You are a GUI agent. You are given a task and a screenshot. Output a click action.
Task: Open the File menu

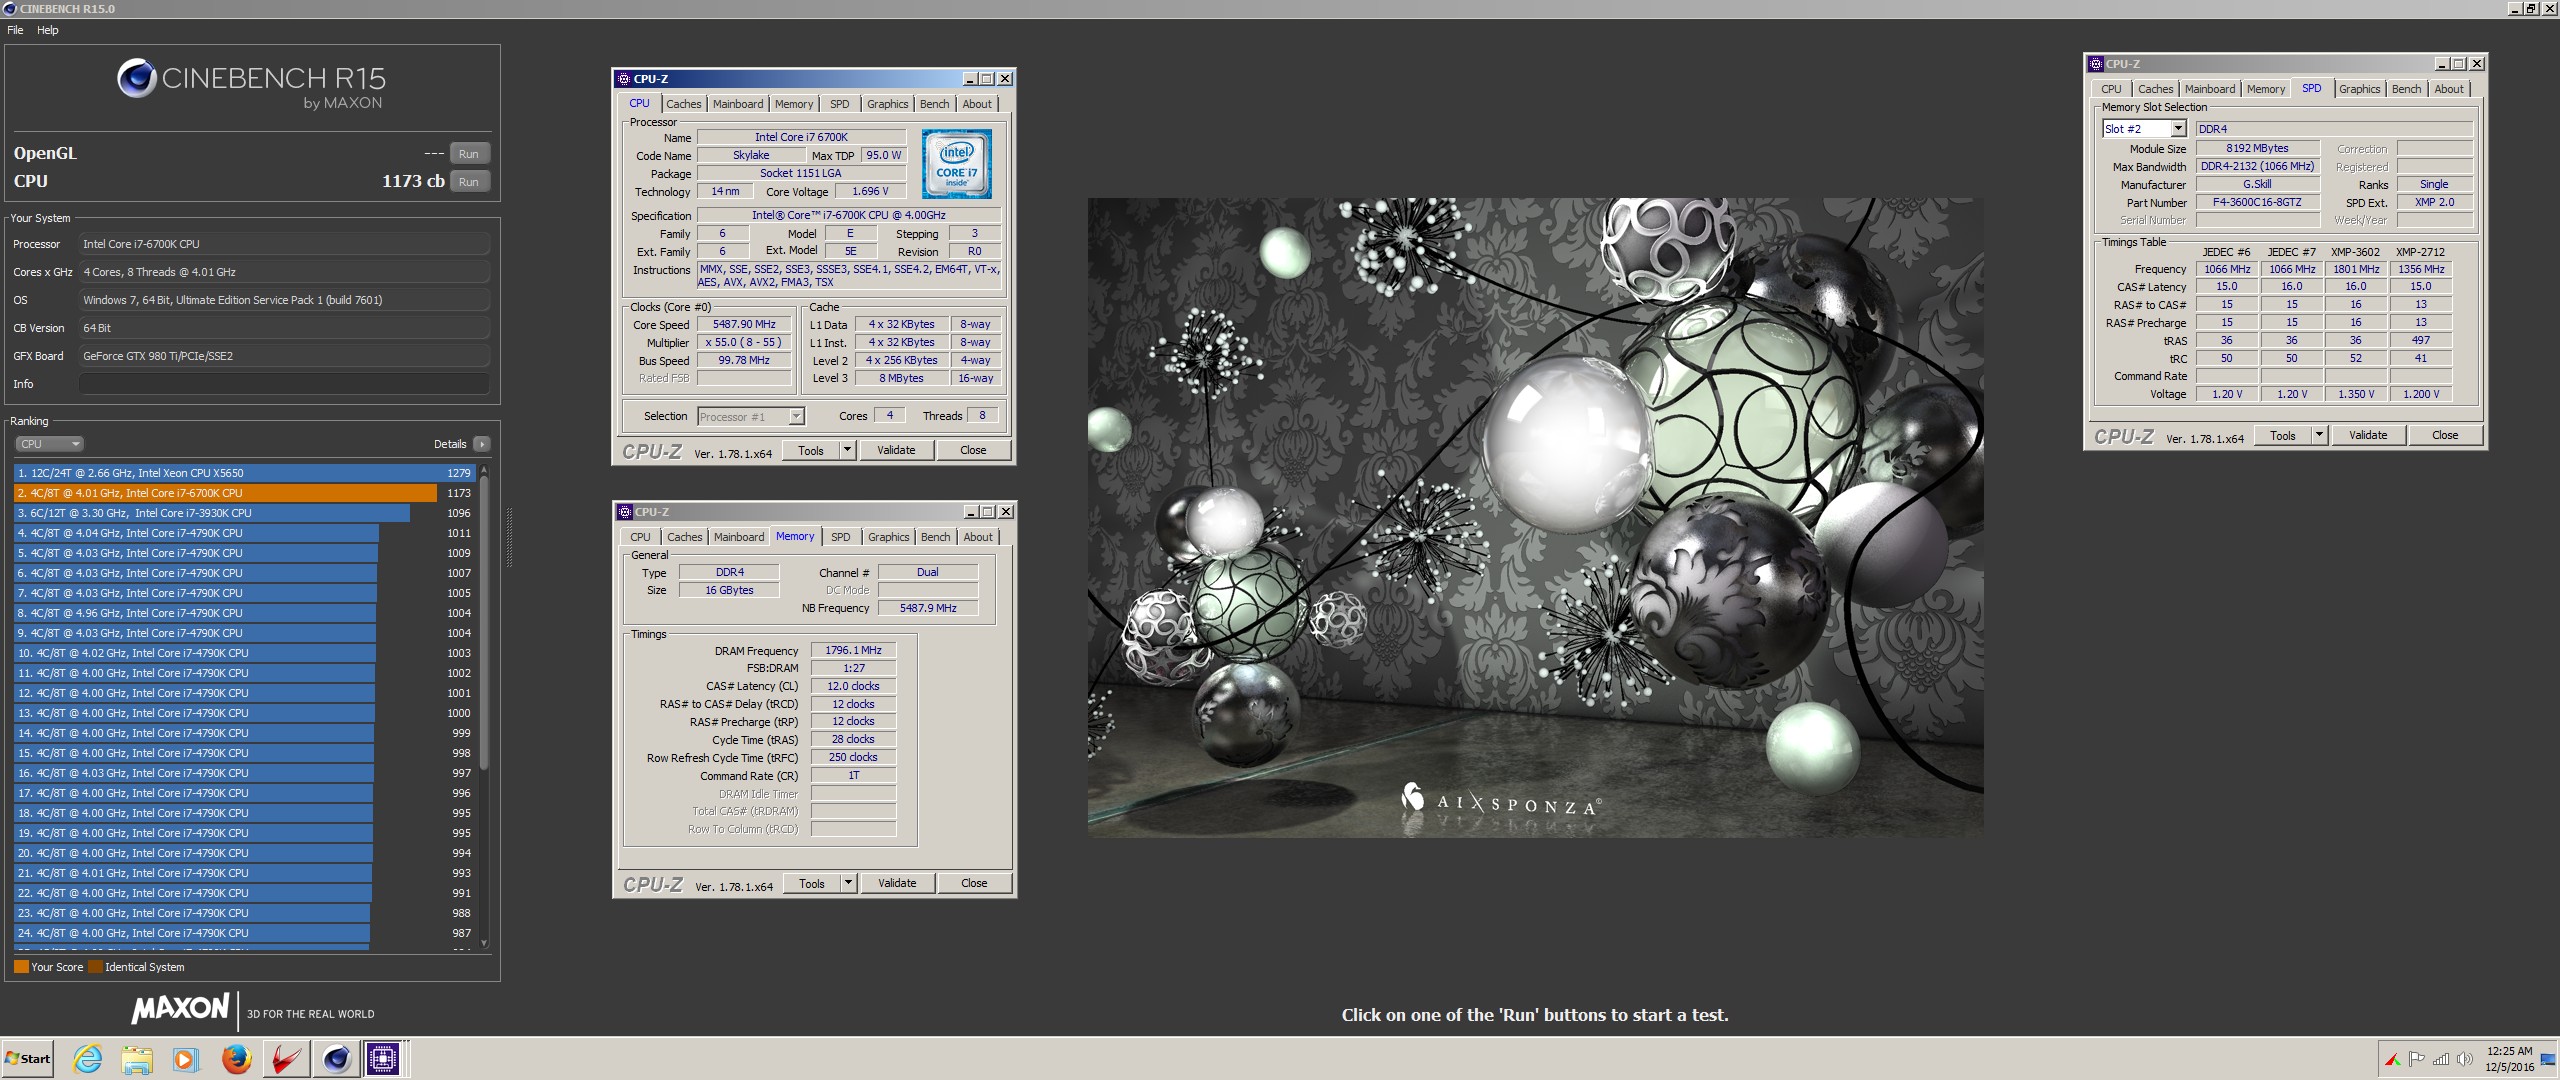pos(15,30)
